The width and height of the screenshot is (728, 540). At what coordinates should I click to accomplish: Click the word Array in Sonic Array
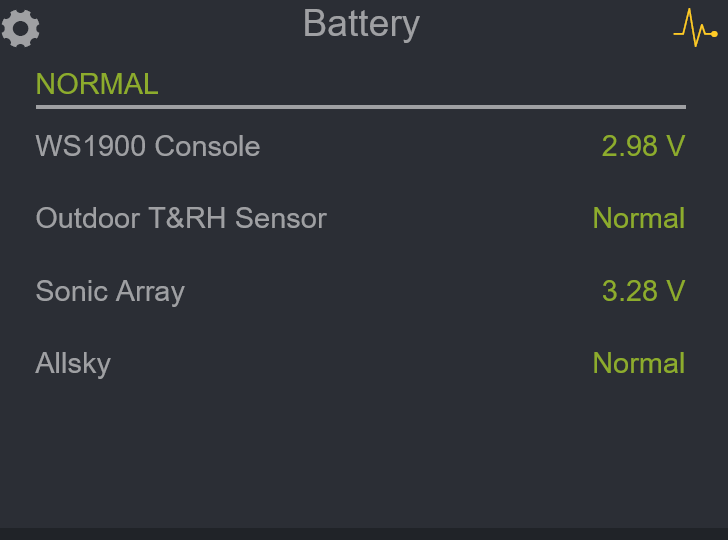click(148, 292)
